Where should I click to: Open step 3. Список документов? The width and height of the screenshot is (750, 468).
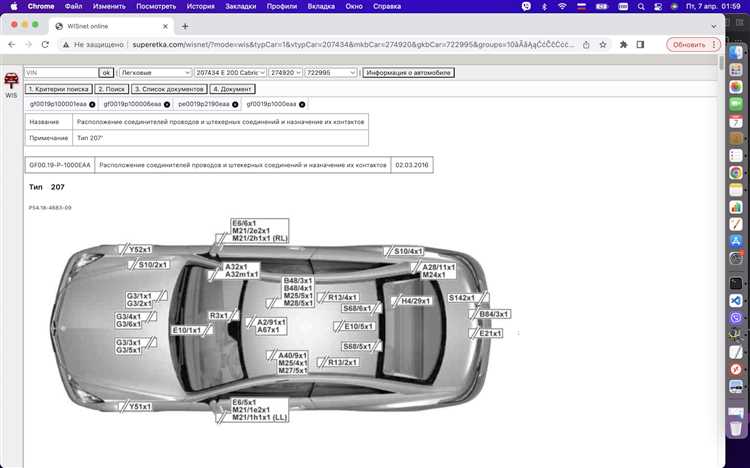(169, 89)
